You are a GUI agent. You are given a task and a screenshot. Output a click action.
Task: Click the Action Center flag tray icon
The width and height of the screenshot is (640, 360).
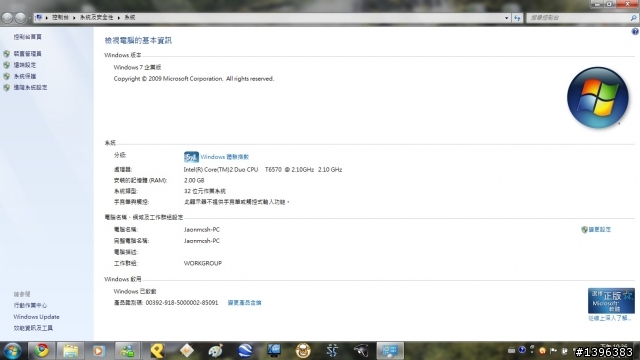[x=553, y=351]
